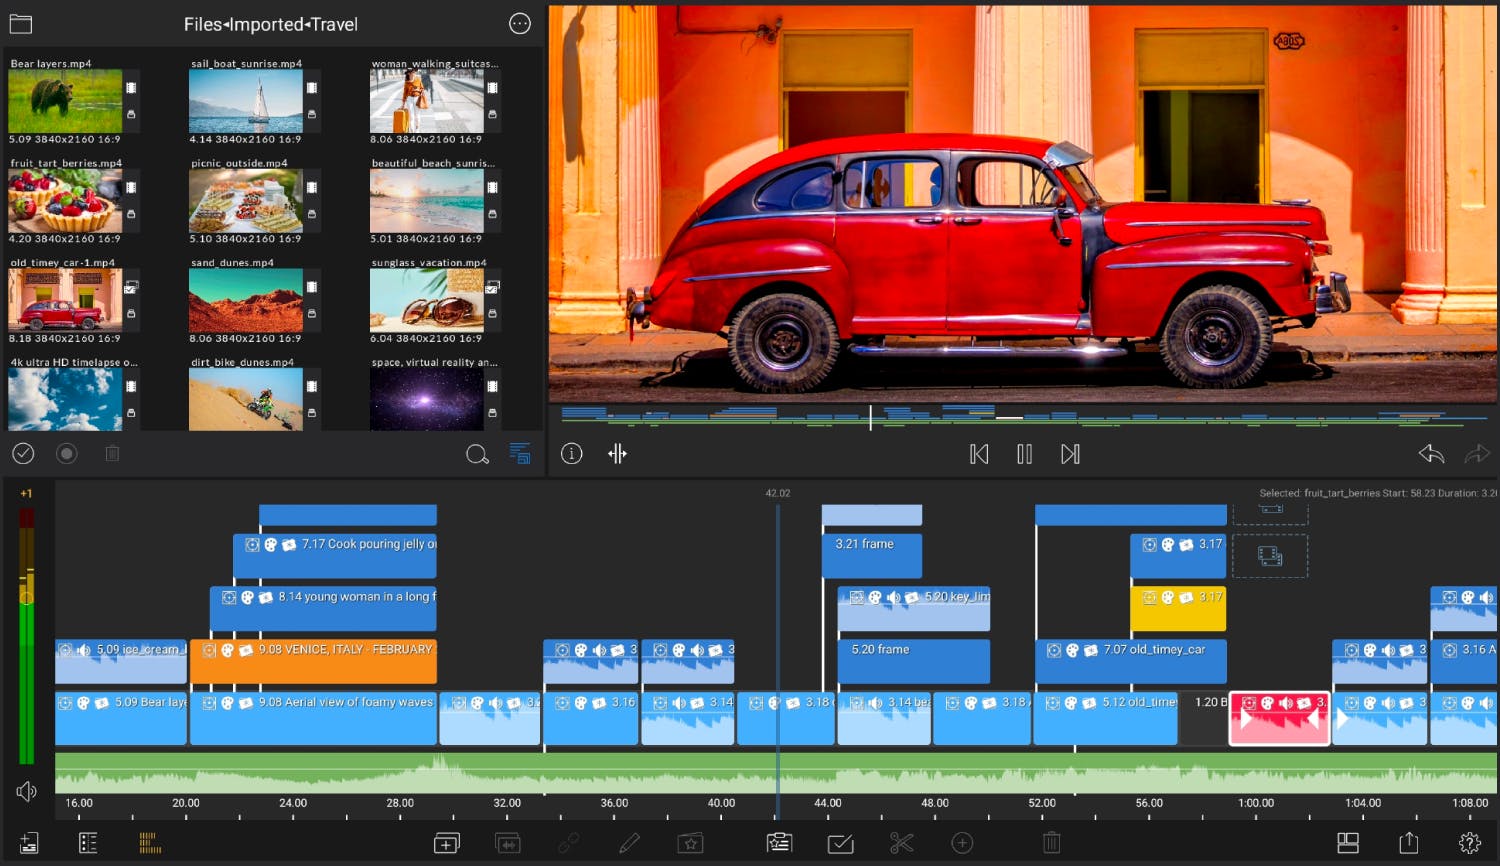The image size is (1500, 866).
Task: Toggle multi-select checkmark in the library
Action: [23, 454]
